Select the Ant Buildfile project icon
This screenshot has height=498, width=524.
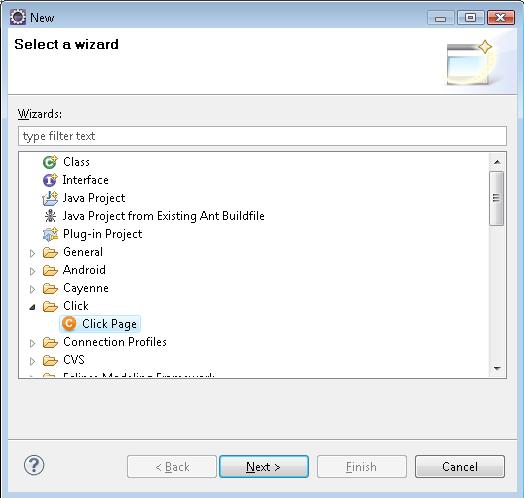tap(50, 216)
